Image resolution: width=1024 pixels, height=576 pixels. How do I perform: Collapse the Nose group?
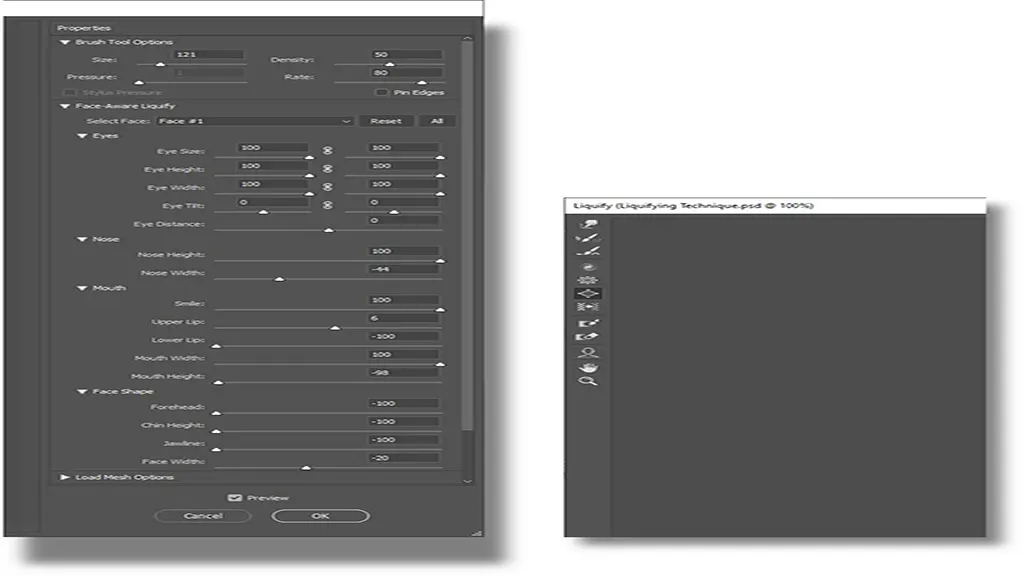click(82, 239)
